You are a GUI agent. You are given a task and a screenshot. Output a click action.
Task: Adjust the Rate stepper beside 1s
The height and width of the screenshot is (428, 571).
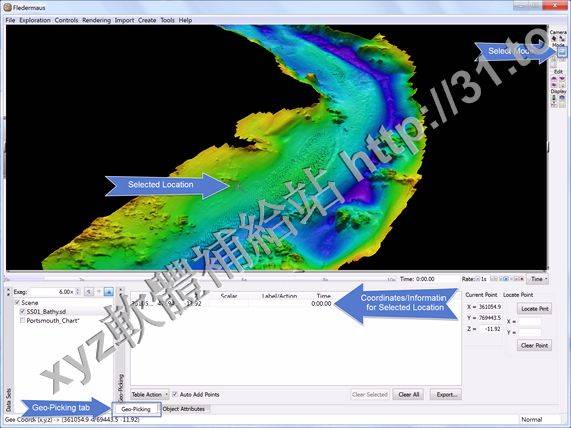(477, 279)
